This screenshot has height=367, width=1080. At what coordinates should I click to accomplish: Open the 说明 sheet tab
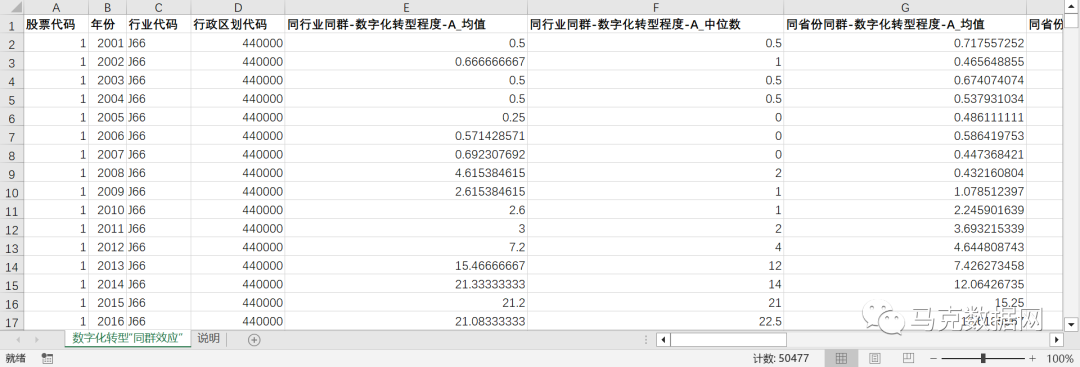tap(208, 338)
